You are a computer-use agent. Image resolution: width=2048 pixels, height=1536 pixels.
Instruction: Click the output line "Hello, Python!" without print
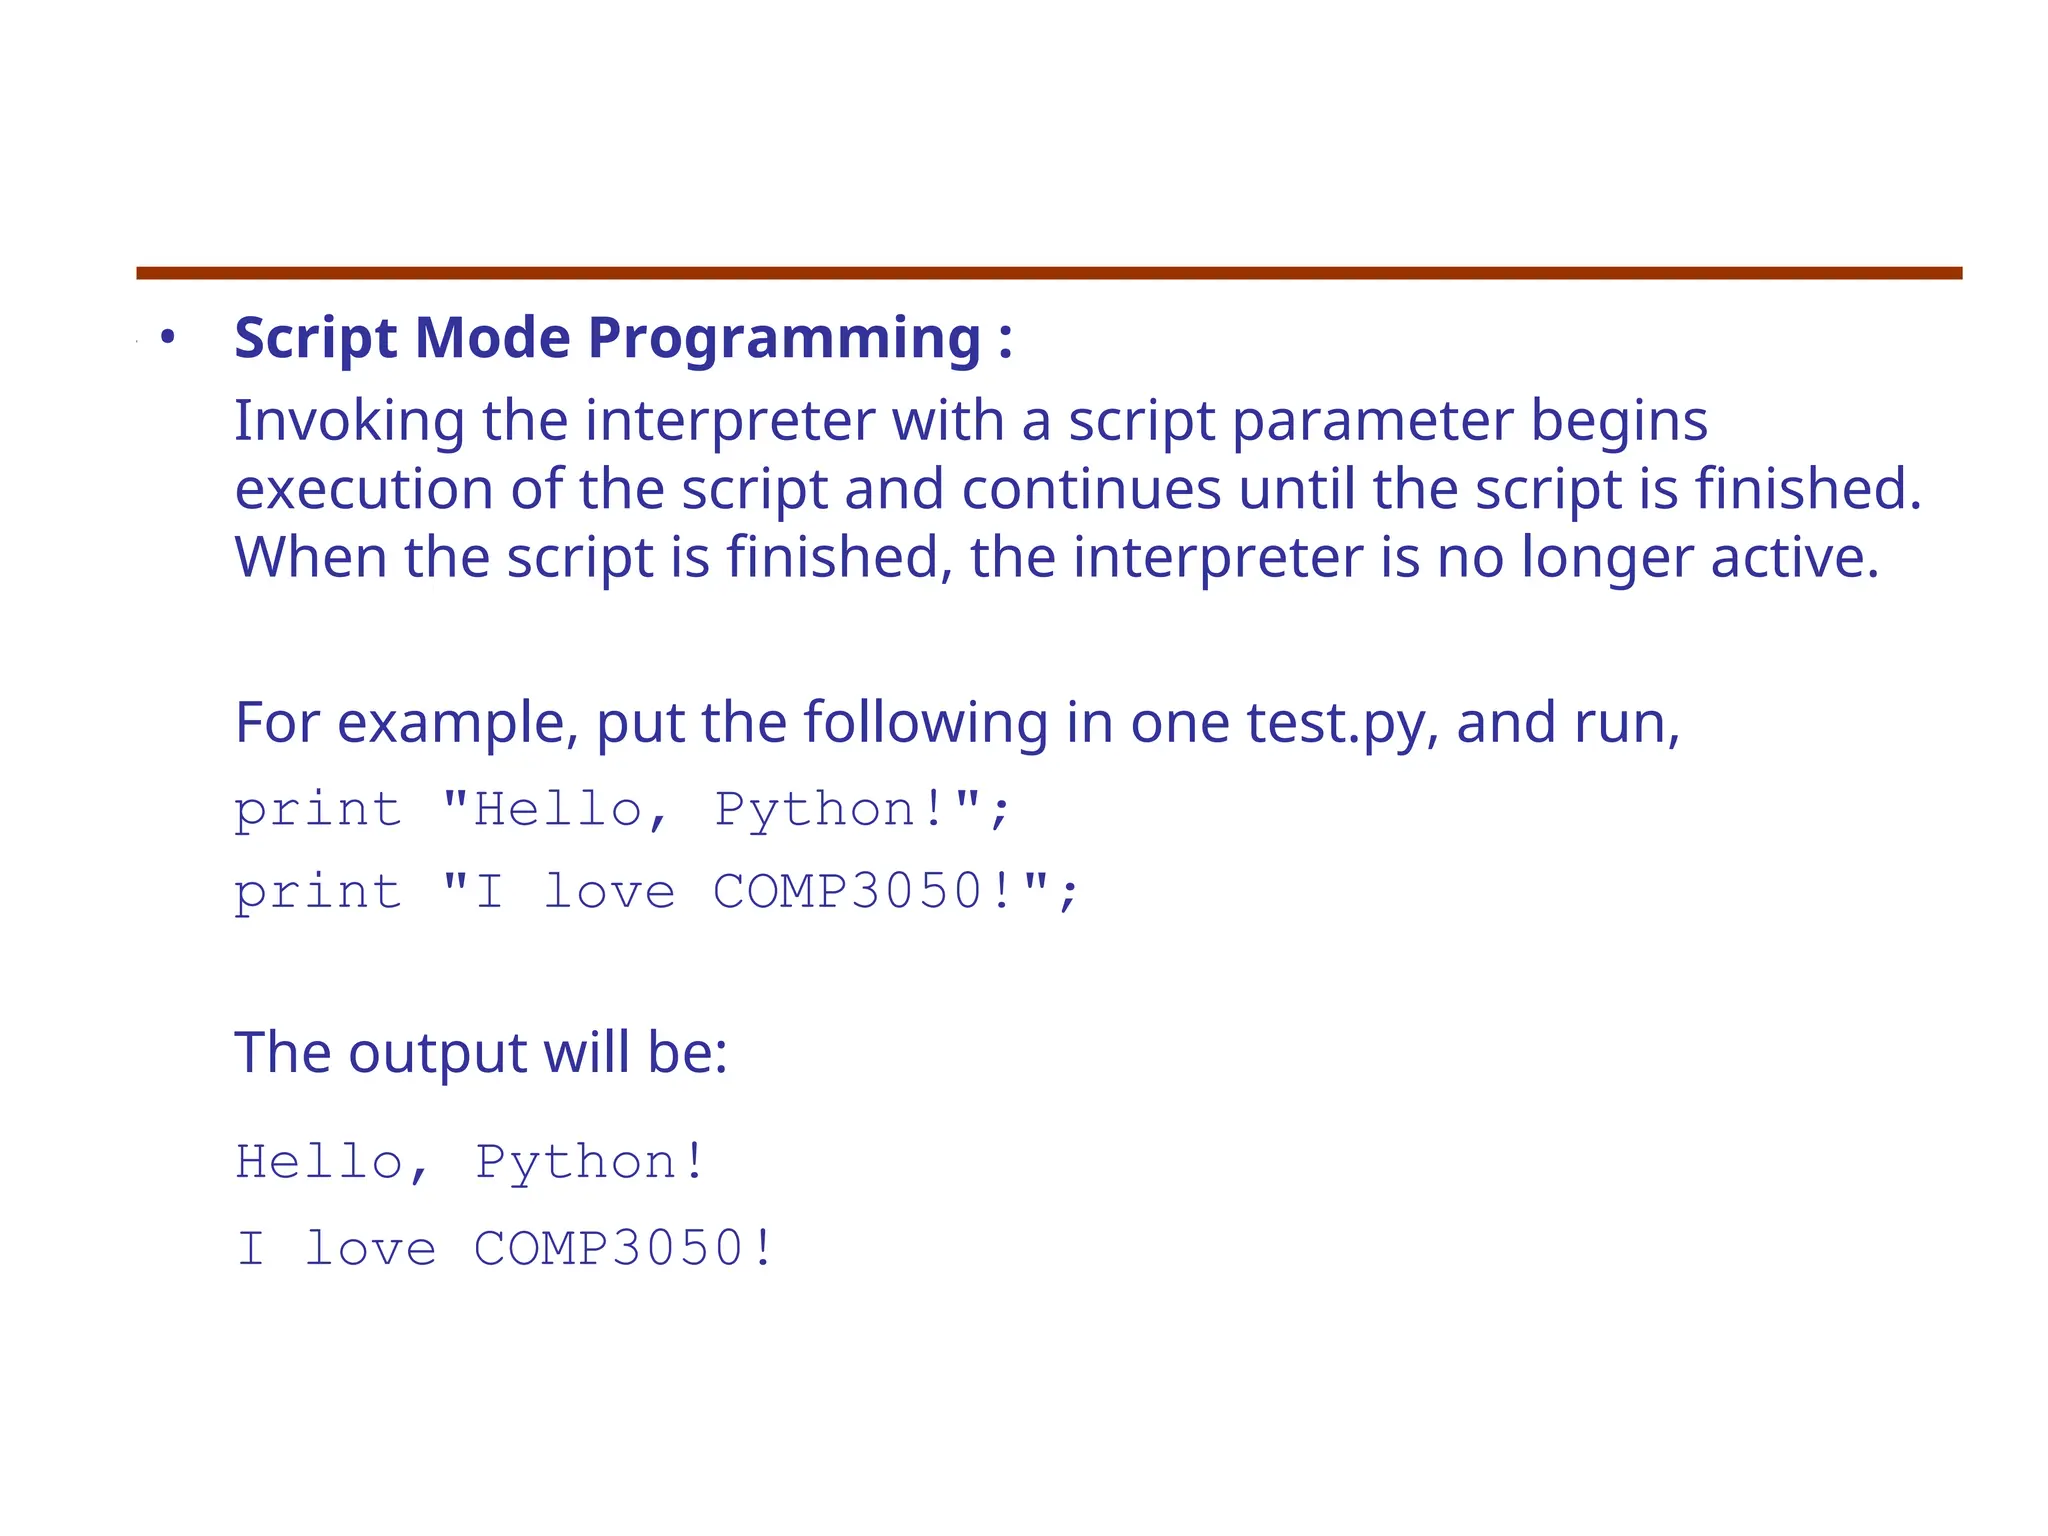point(471,1162)
